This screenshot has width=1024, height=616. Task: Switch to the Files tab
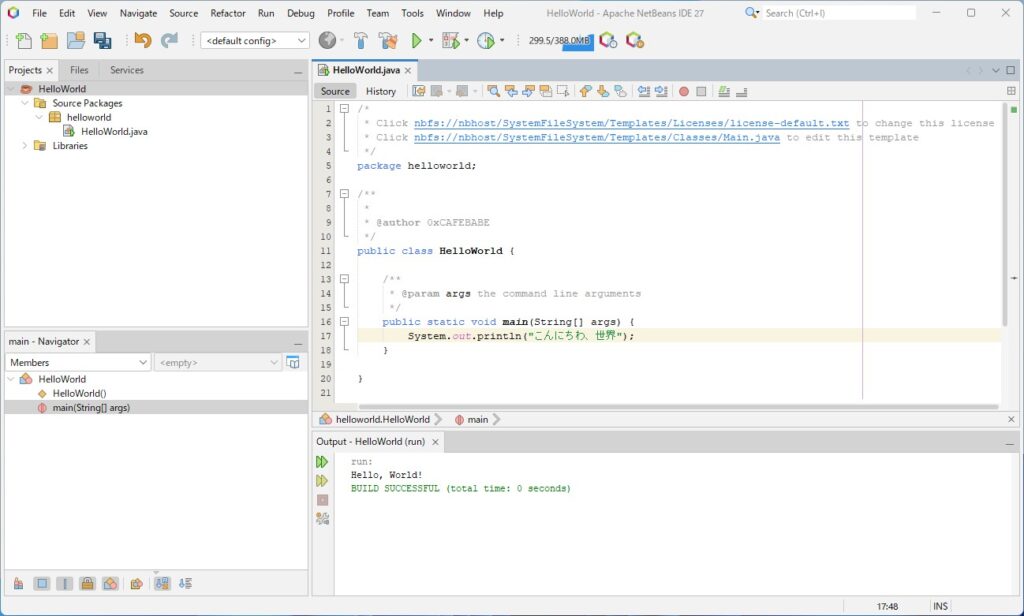pyautogui.click(x=79, y=70)
